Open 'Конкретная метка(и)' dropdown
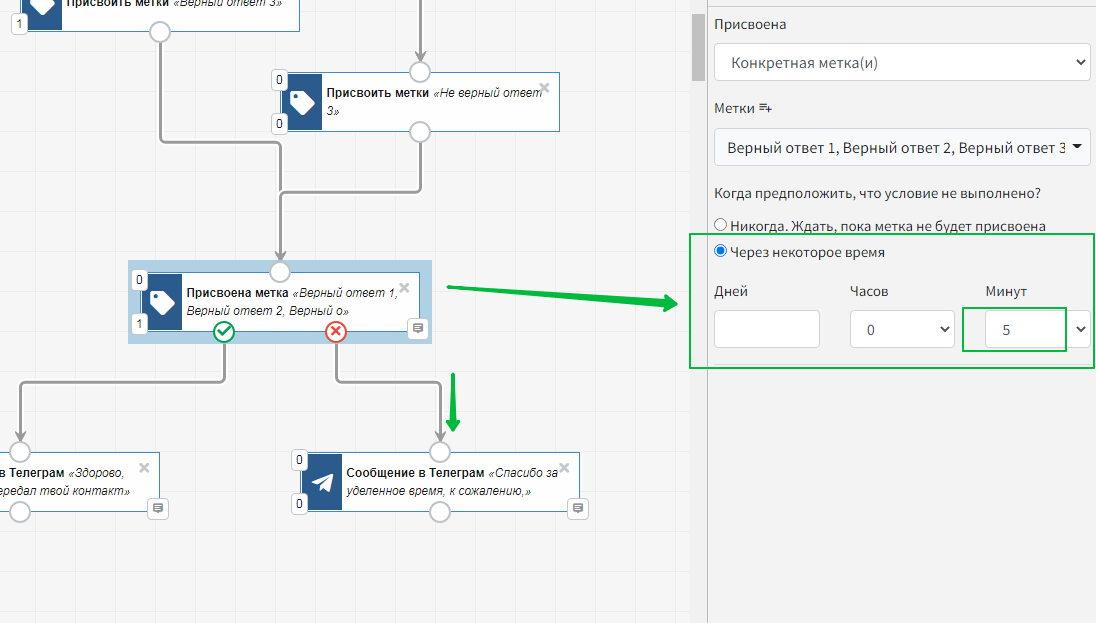The image size is (1096, 623). (x=902, y=63)
